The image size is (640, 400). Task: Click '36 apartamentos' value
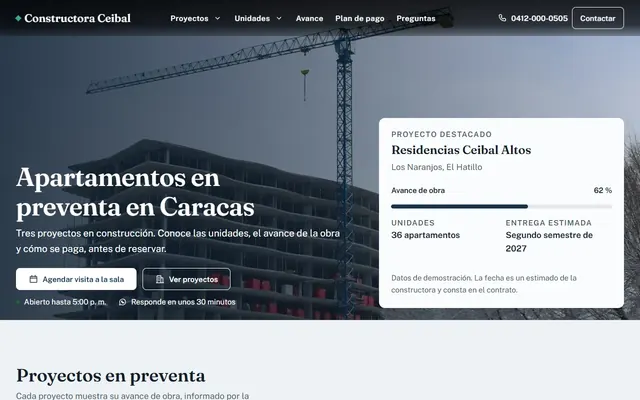click(x=426, y=235)
